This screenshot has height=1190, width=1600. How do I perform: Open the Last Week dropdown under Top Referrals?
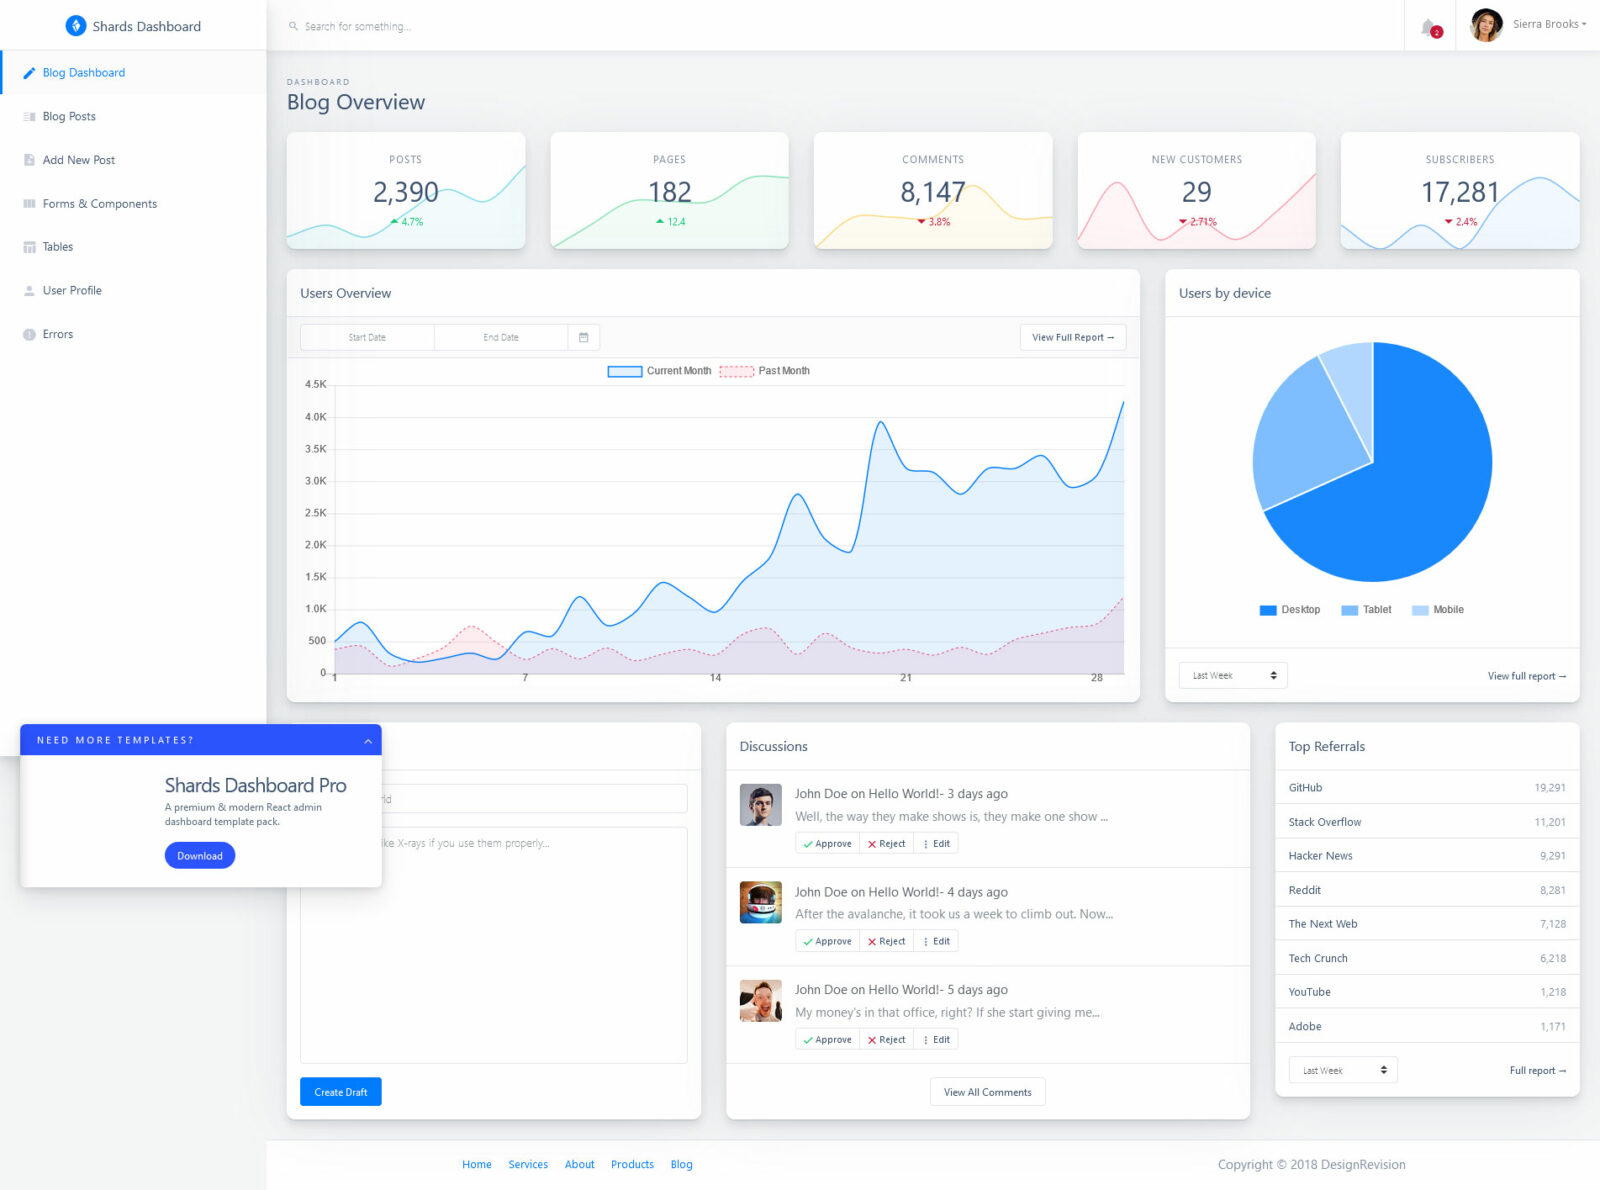coord(1342,1069)
